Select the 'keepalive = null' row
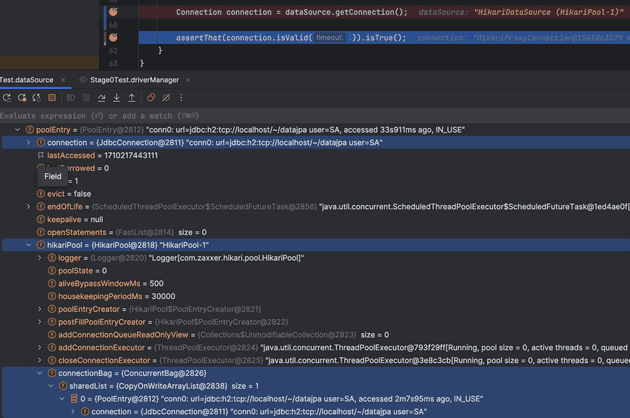This screenshot has height=418, width=630. tap(315, 219)
